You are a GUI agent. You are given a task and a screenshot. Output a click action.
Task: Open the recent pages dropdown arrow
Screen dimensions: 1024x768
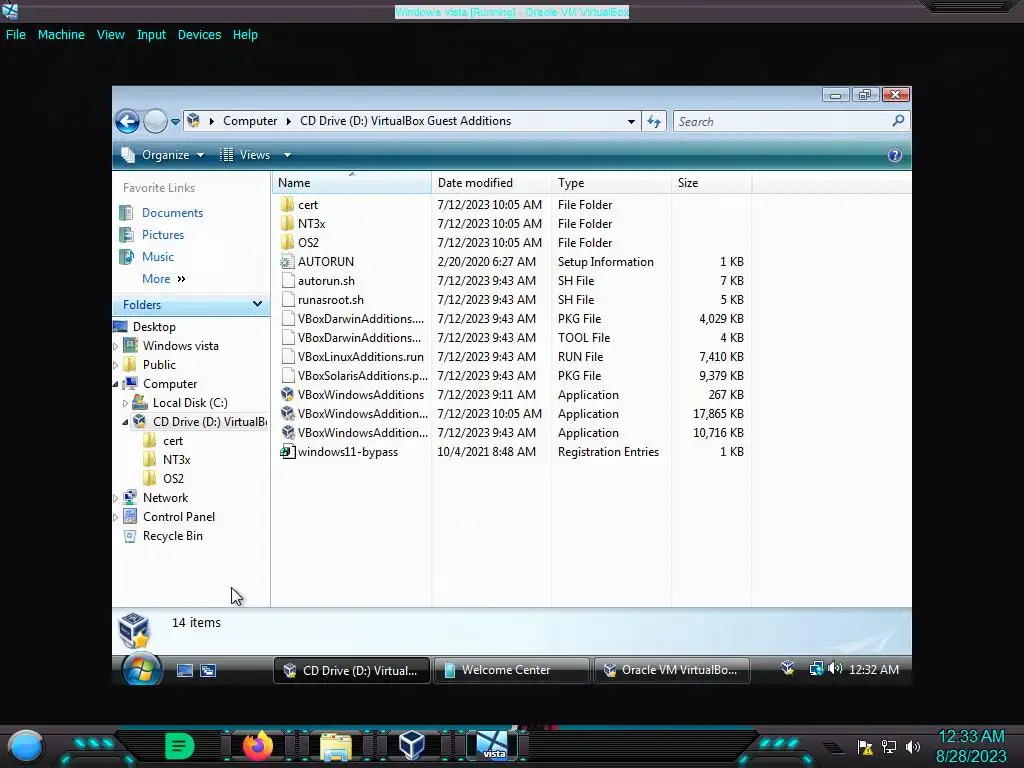pos(175,121)
